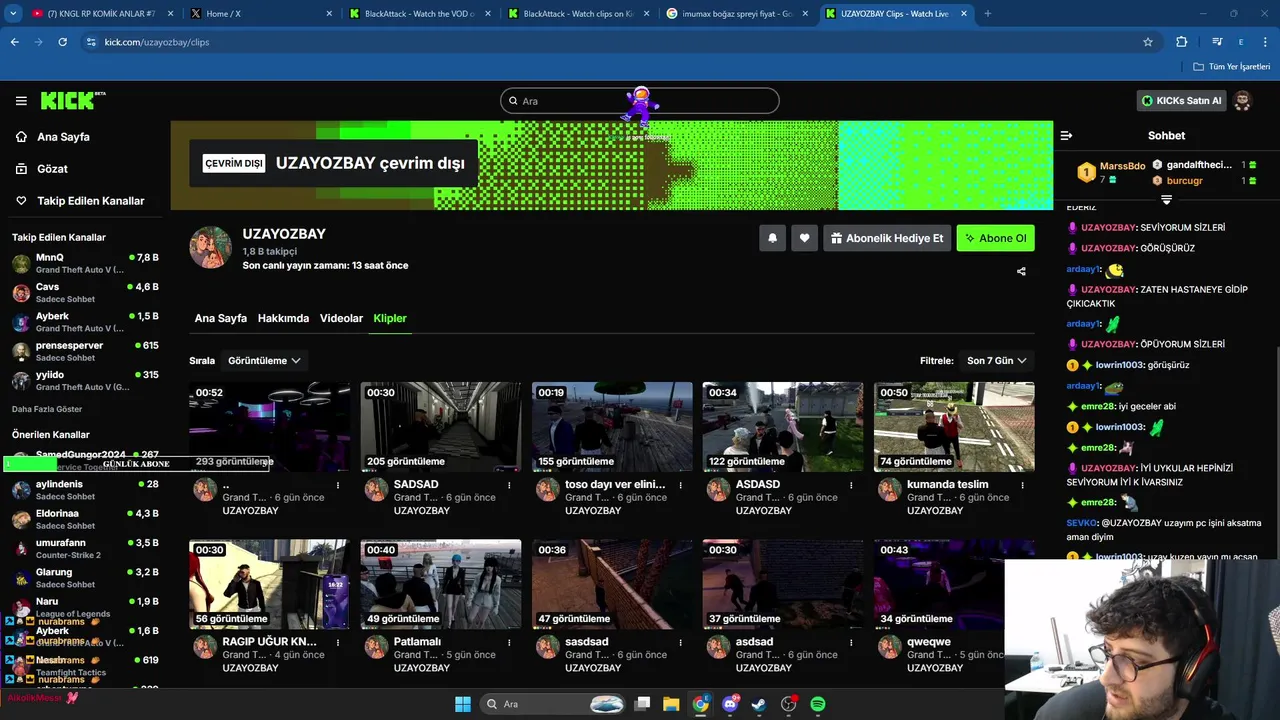Viewport: 1280px width, 720px height.
Task: Click the Abone Ol subscribe button
Action: click(x=995, y=238)
